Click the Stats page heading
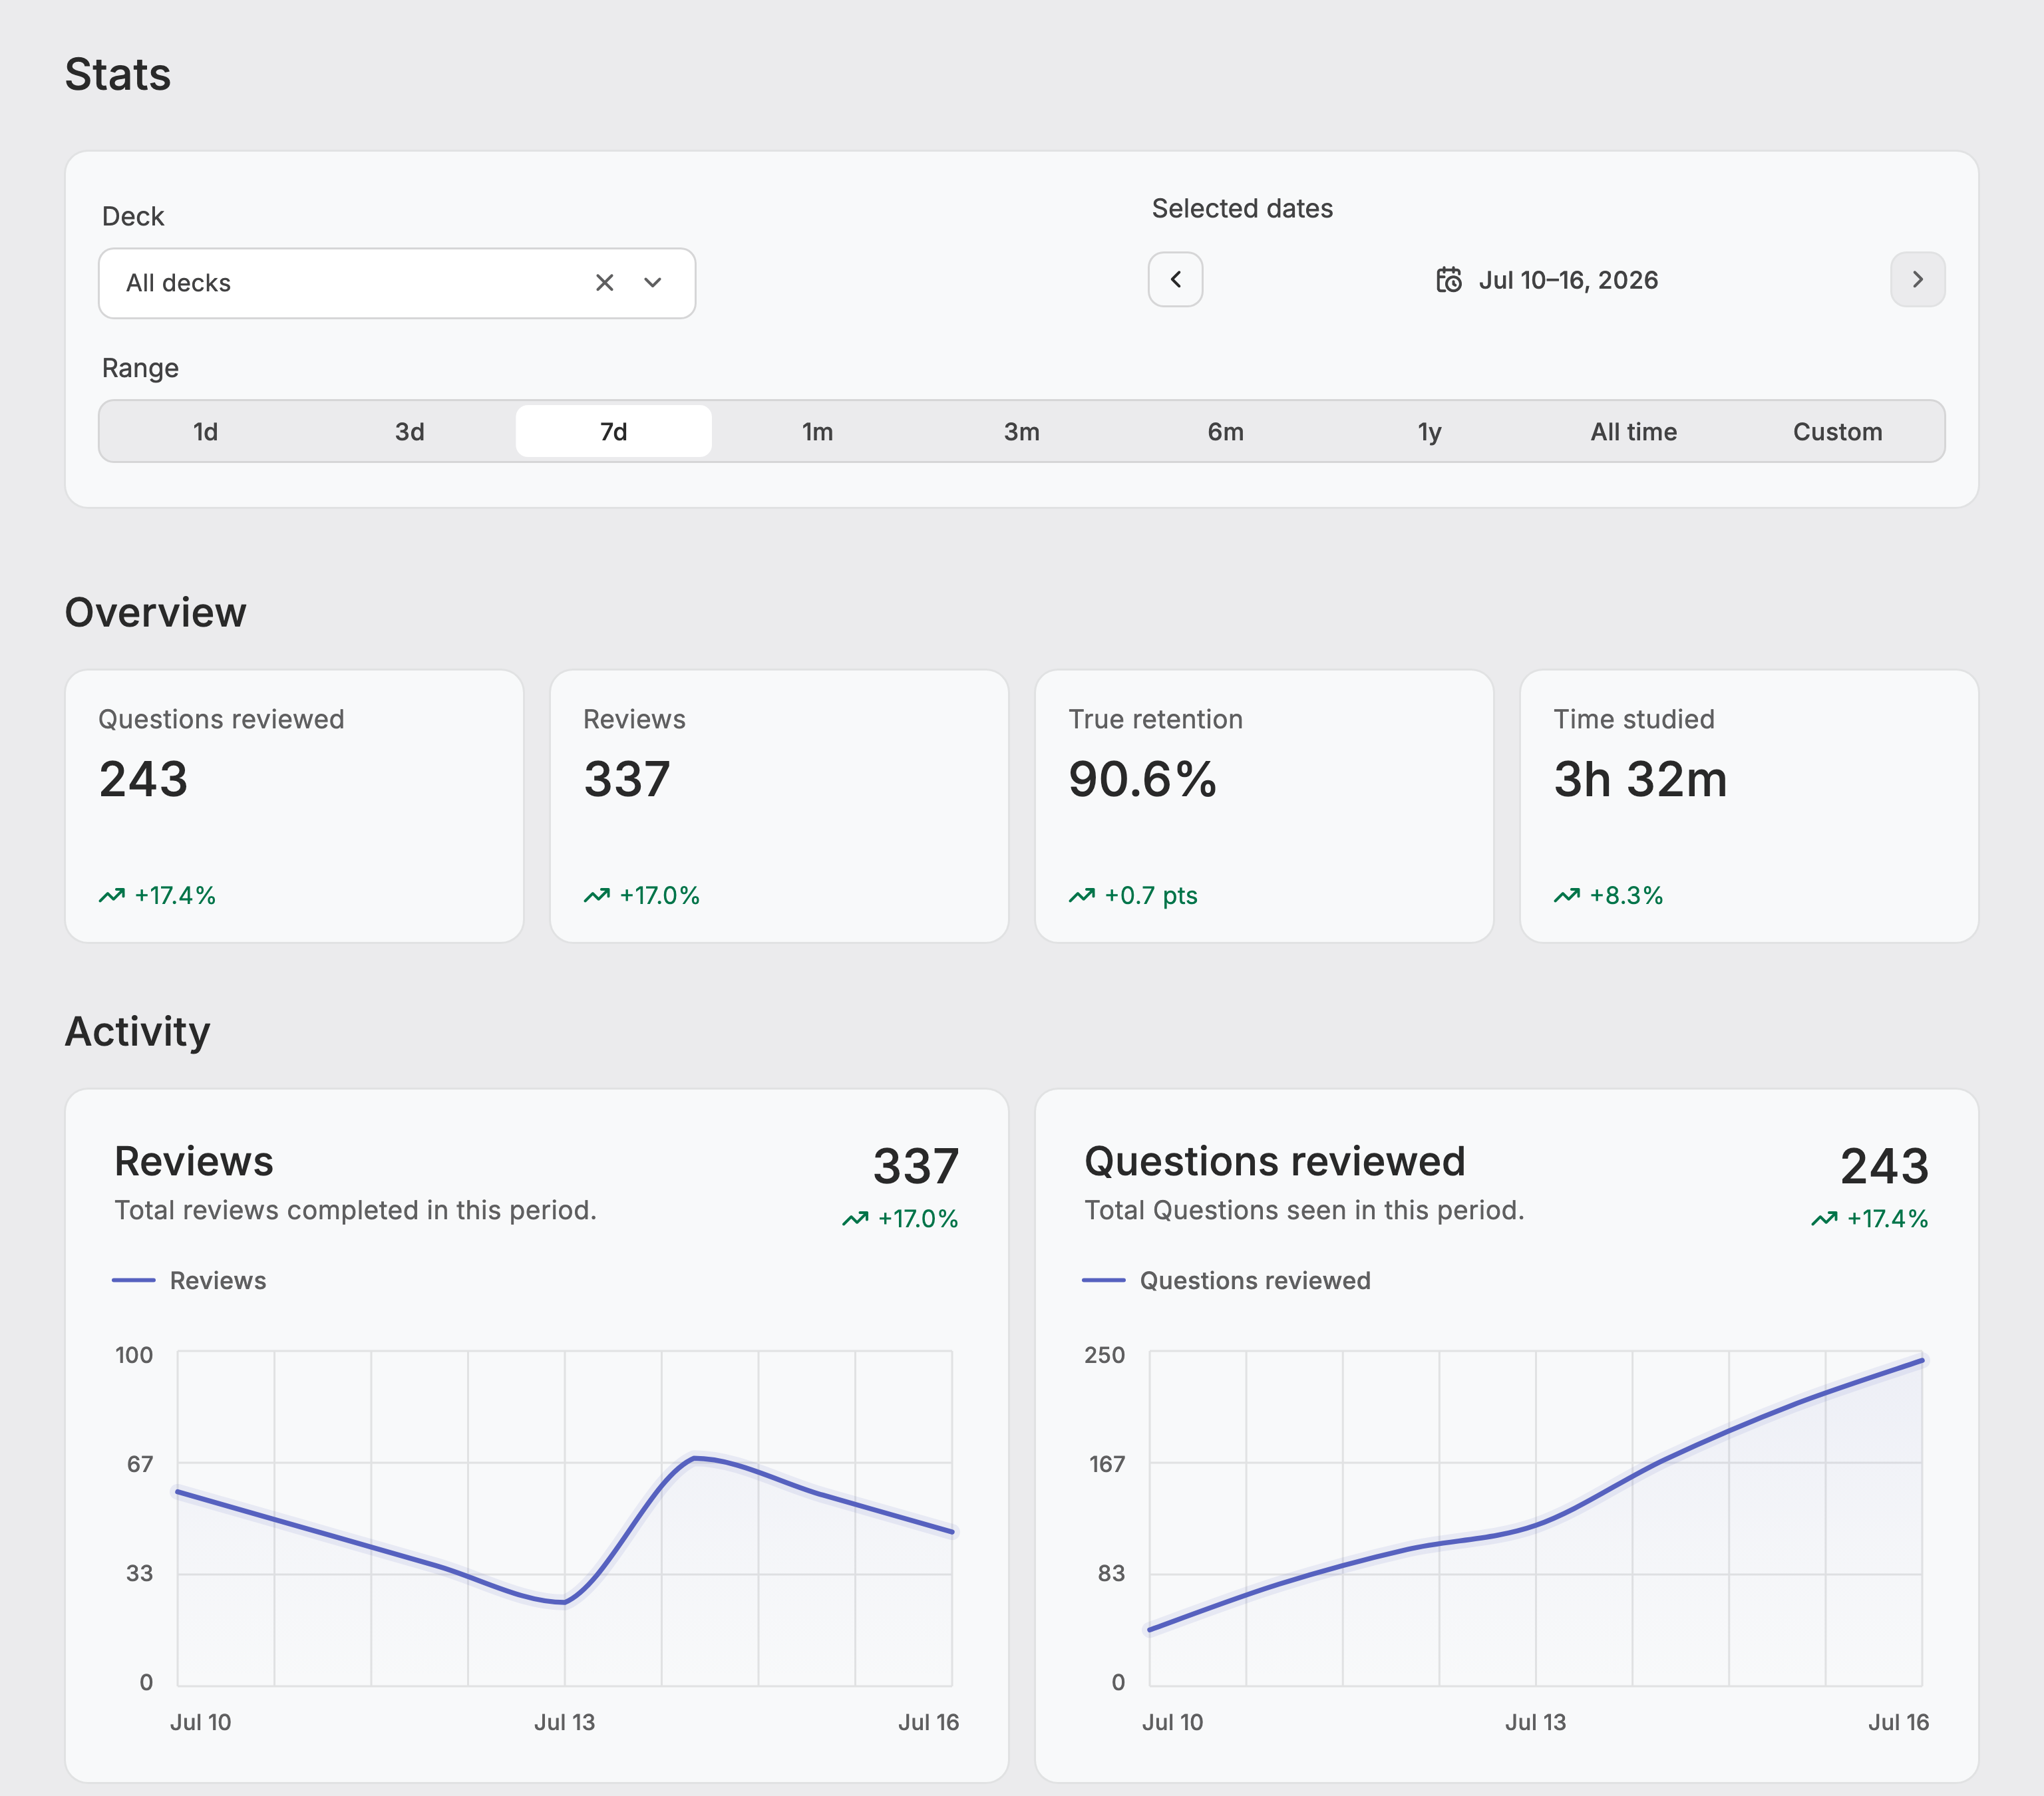Image resolution: width=2044 pixels, height=1796 pixels. click(118, 75)
